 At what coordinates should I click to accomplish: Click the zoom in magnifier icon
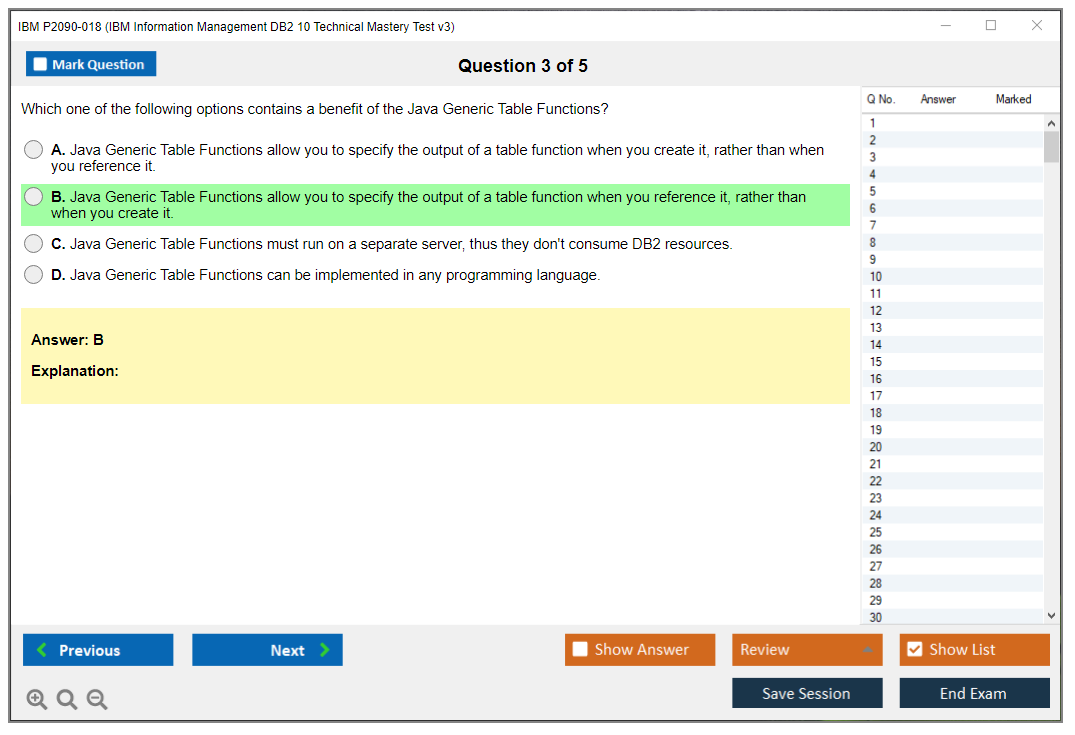point(37,700)
